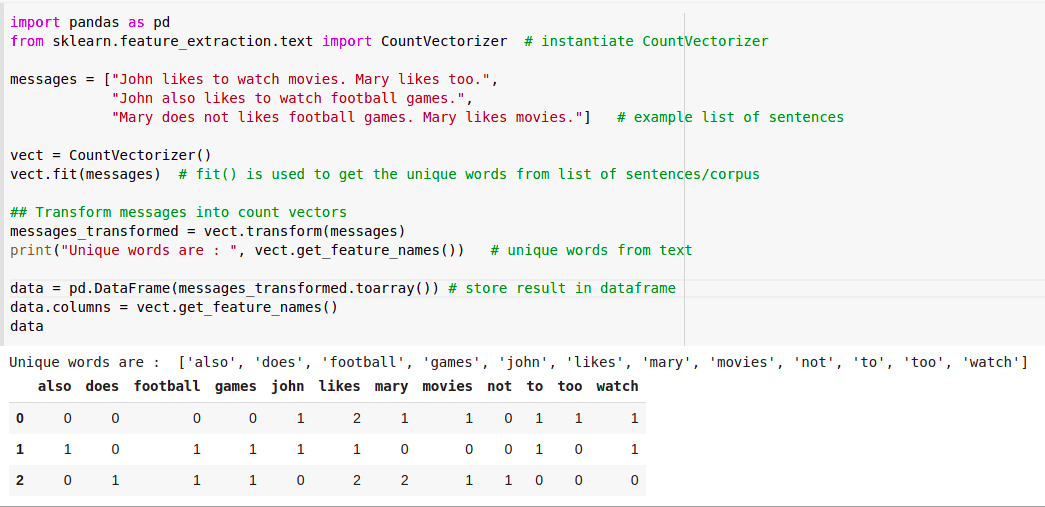Click 'John also likes to watch football games' string
This screenshot has width=1045, height=507.
pos(292,99)
